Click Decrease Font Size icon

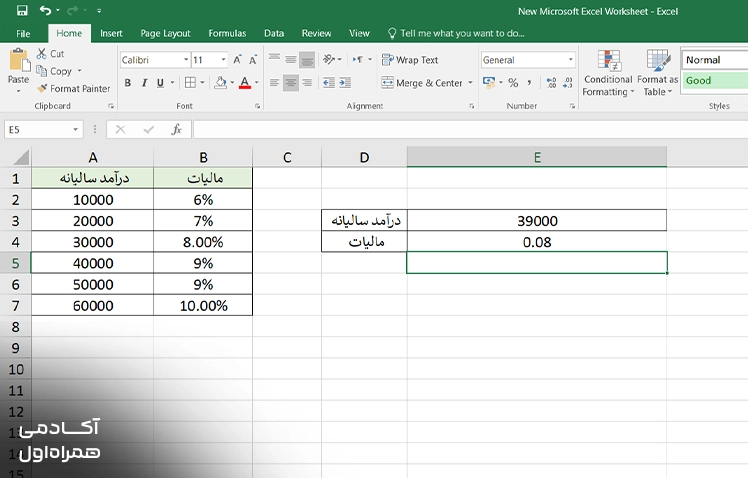[253, 60]
